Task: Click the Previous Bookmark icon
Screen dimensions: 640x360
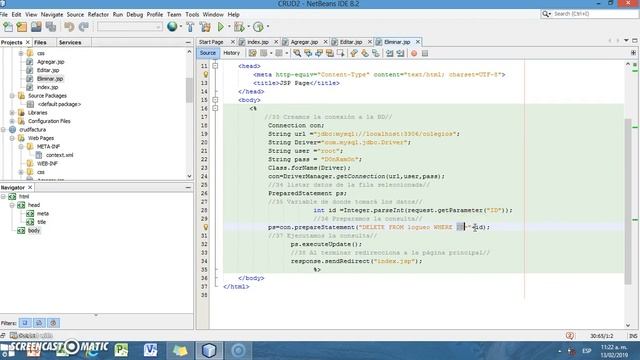Action: pos(354,53)
